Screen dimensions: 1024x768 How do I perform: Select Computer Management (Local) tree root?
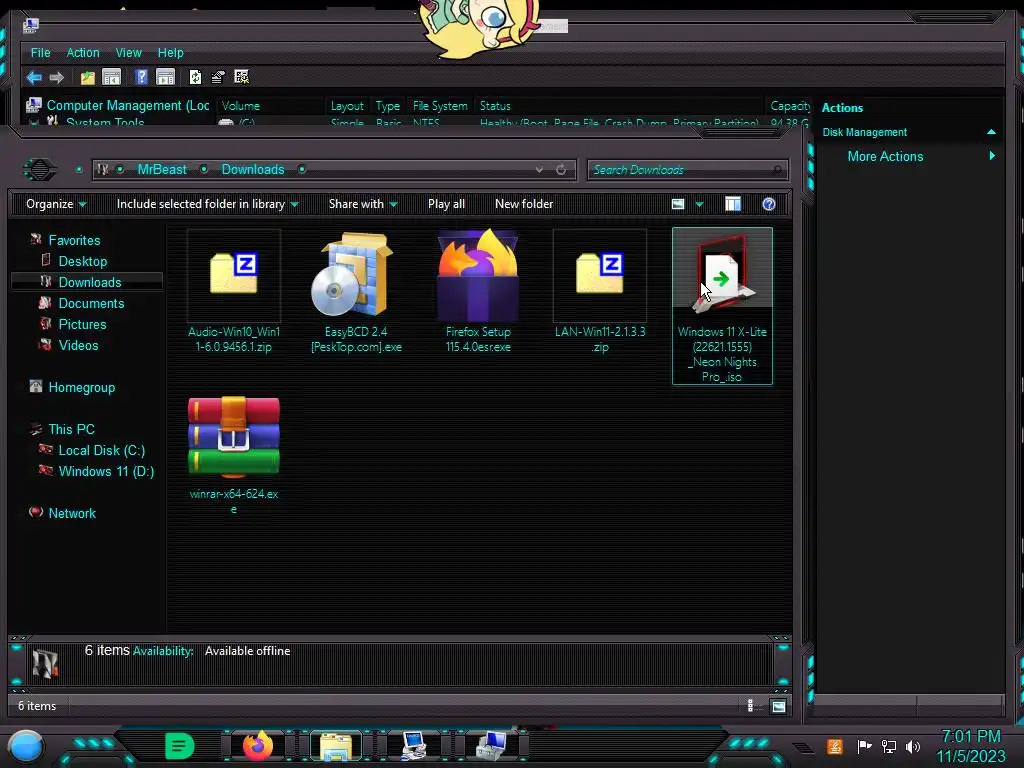[118, 105]
